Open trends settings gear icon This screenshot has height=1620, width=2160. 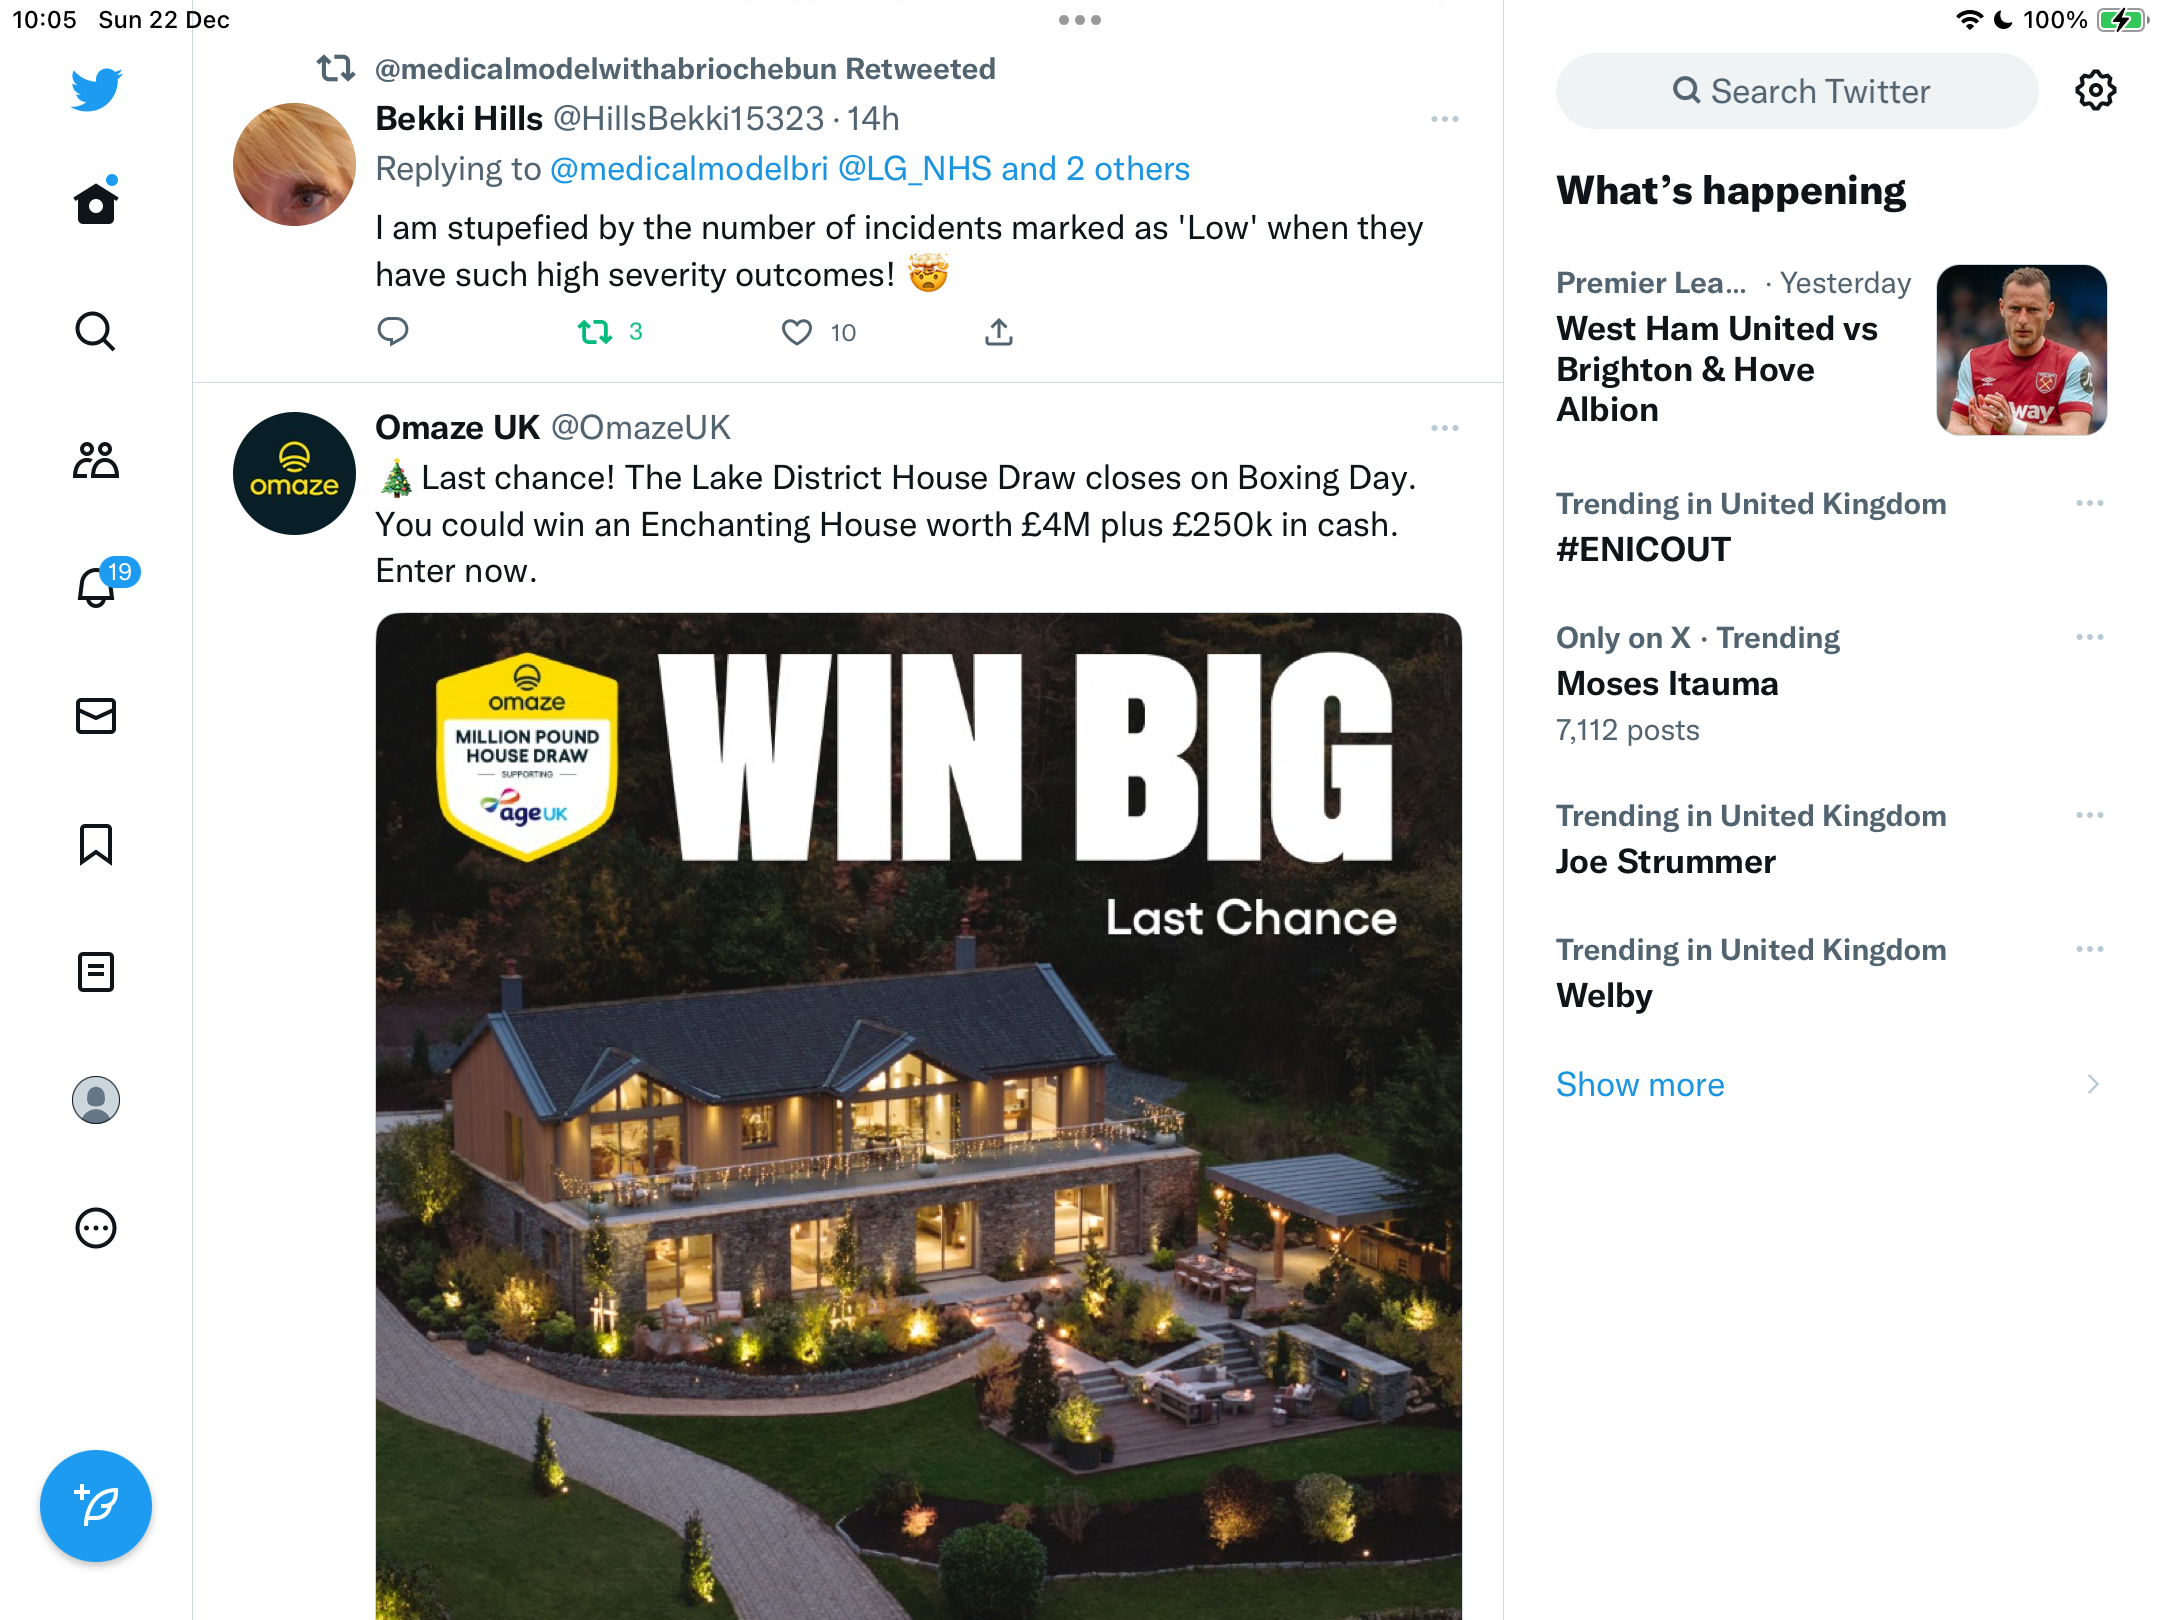point(2095,91)
